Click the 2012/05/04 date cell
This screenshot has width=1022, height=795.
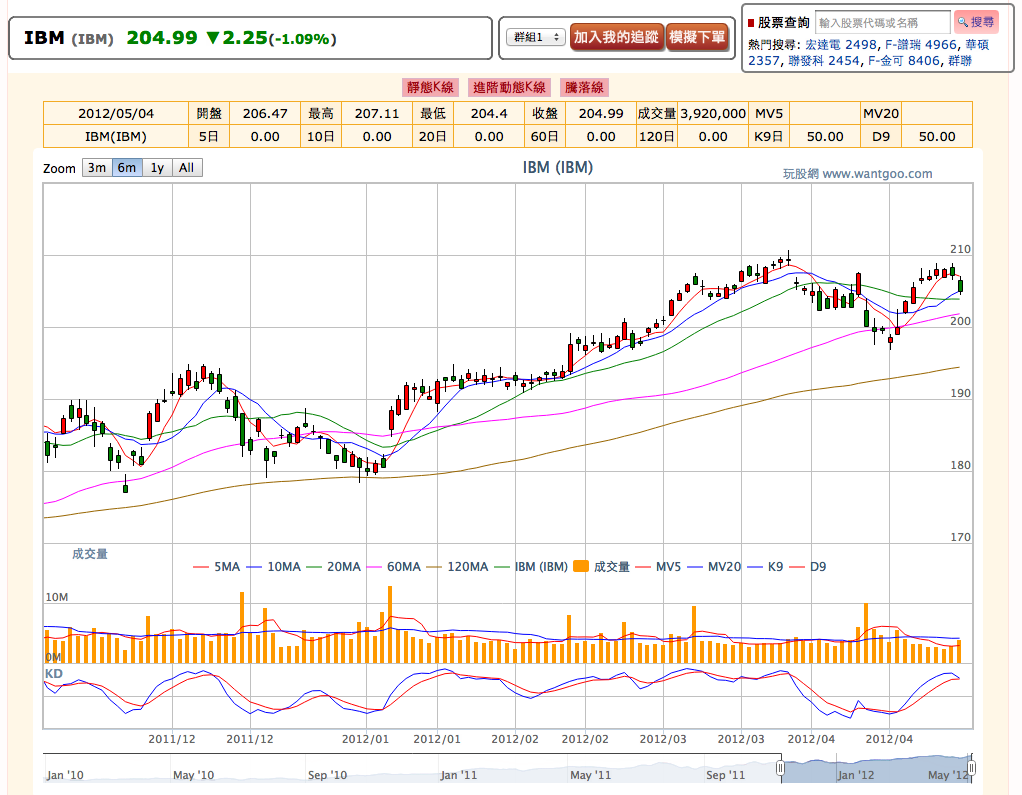(116, 113)
